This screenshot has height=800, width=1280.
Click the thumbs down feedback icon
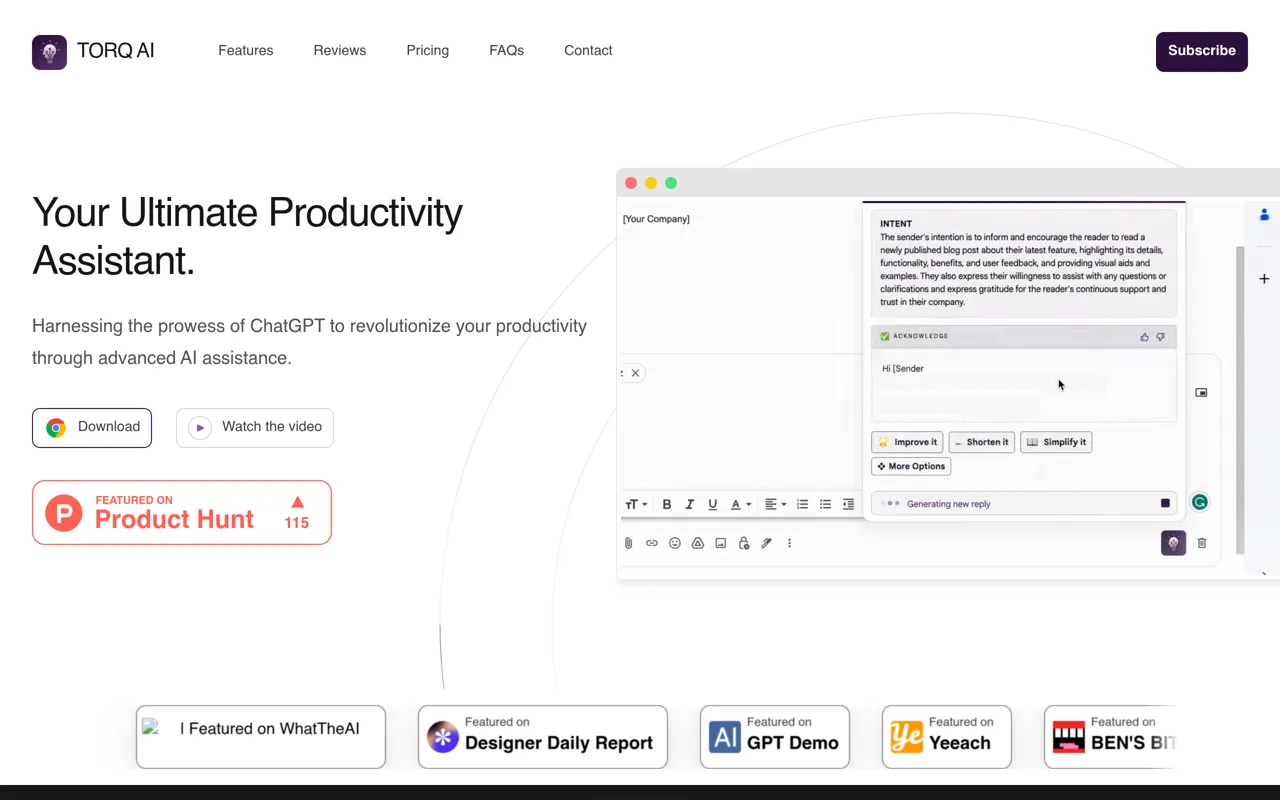(x=1161, y=337)
